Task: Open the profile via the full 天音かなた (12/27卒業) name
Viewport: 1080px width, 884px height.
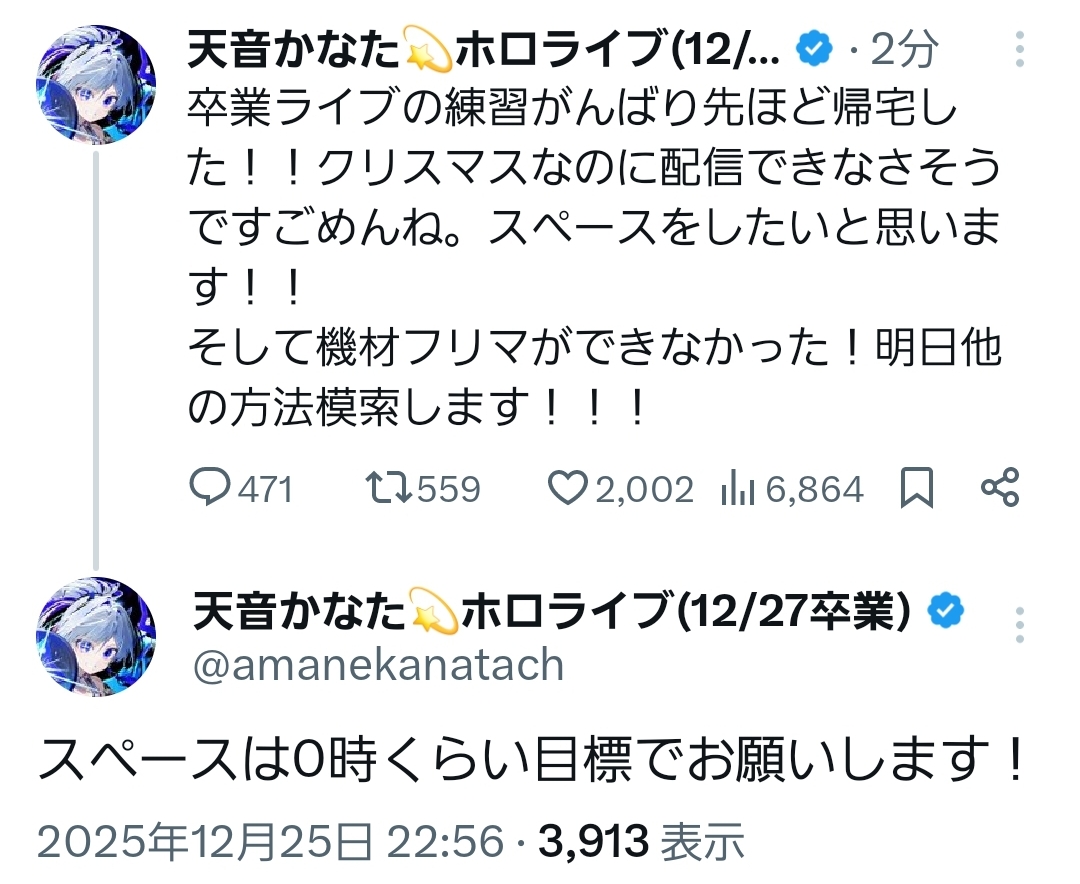Action: click(550, 612)
